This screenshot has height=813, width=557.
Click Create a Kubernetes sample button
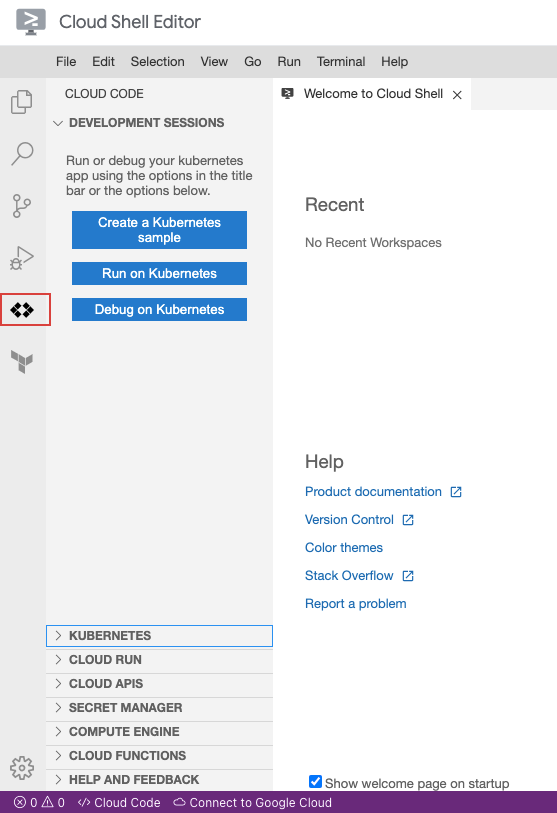point(159,230)
